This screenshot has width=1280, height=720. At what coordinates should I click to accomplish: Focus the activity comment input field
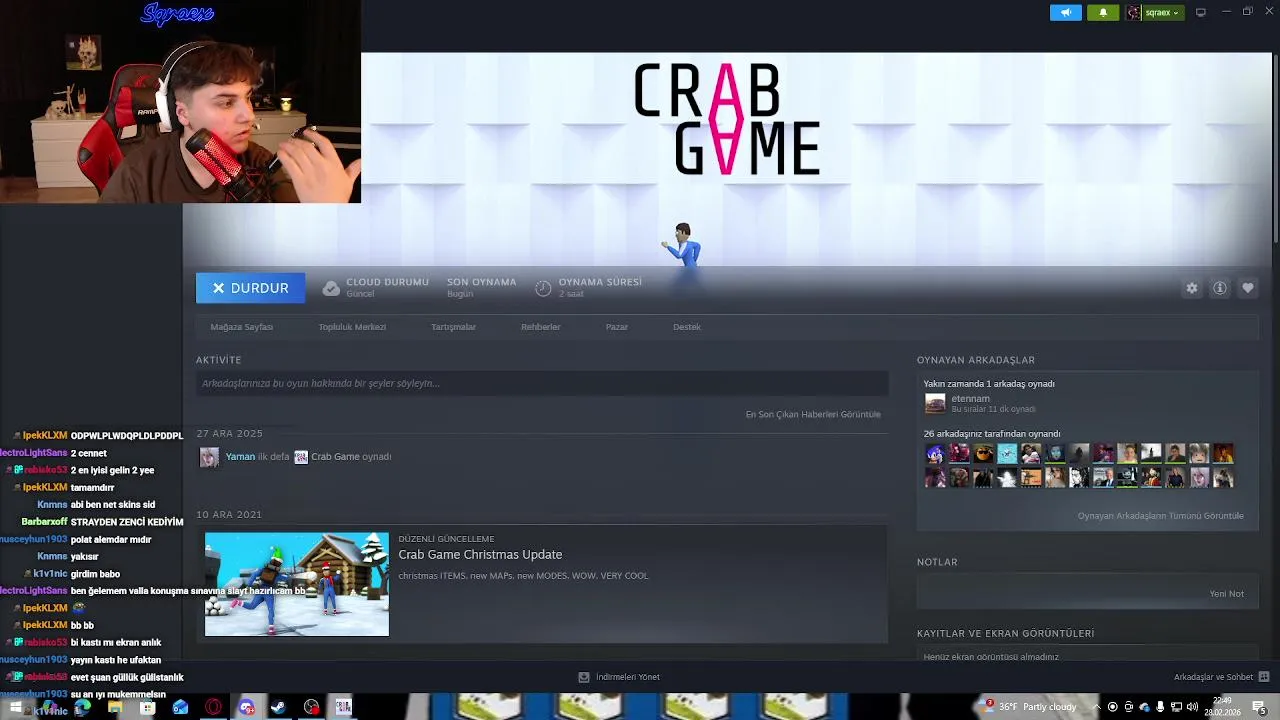coord(542,383)
